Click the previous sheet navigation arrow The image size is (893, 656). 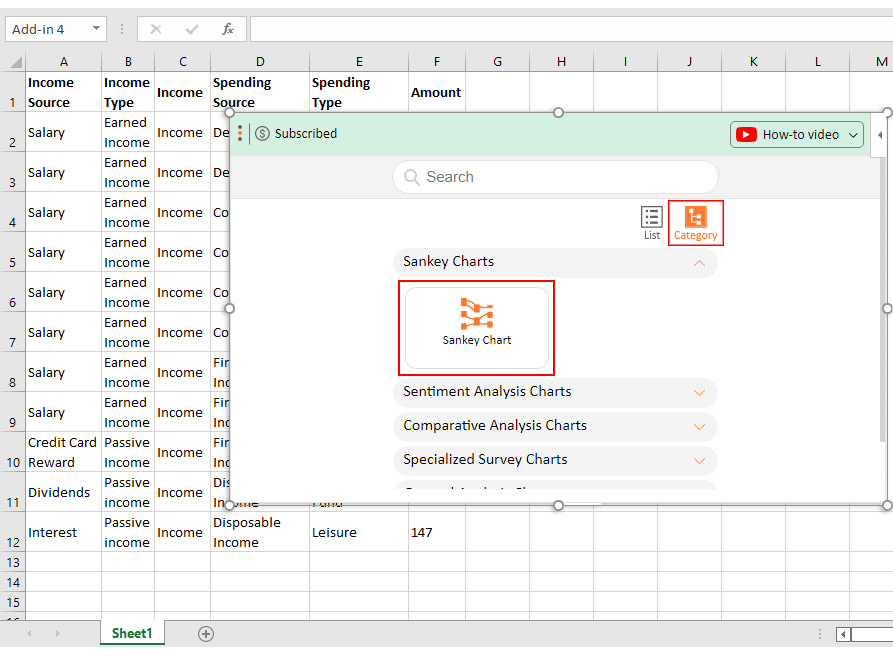pos(29,633)
